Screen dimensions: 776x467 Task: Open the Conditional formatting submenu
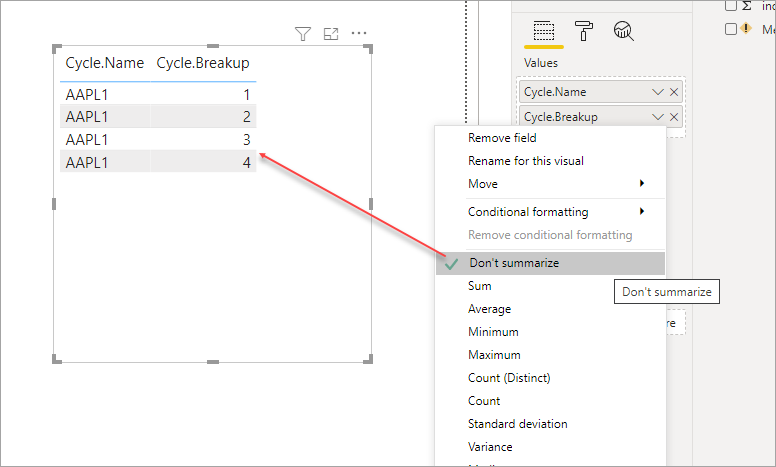(550, 212)
